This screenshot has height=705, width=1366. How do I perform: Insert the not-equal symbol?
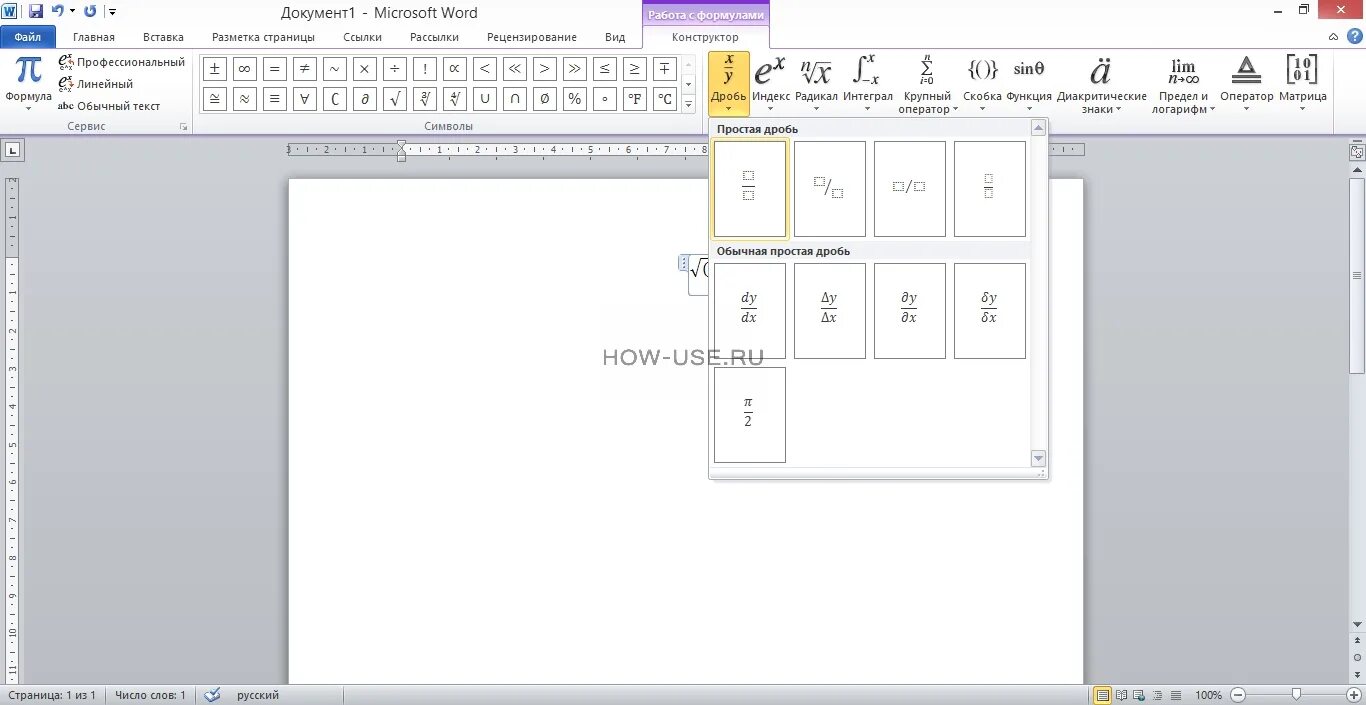[304, 69]
